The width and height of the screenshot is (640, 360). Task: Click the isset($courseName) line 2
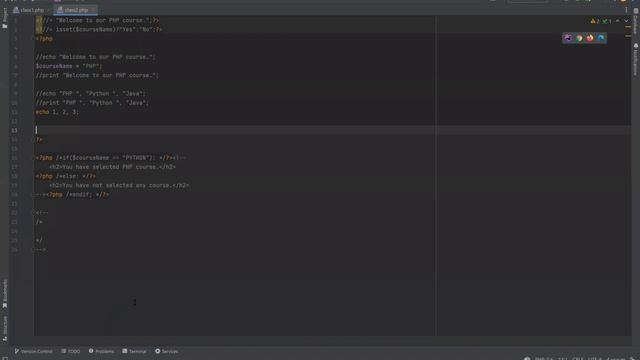click(99, 29)
